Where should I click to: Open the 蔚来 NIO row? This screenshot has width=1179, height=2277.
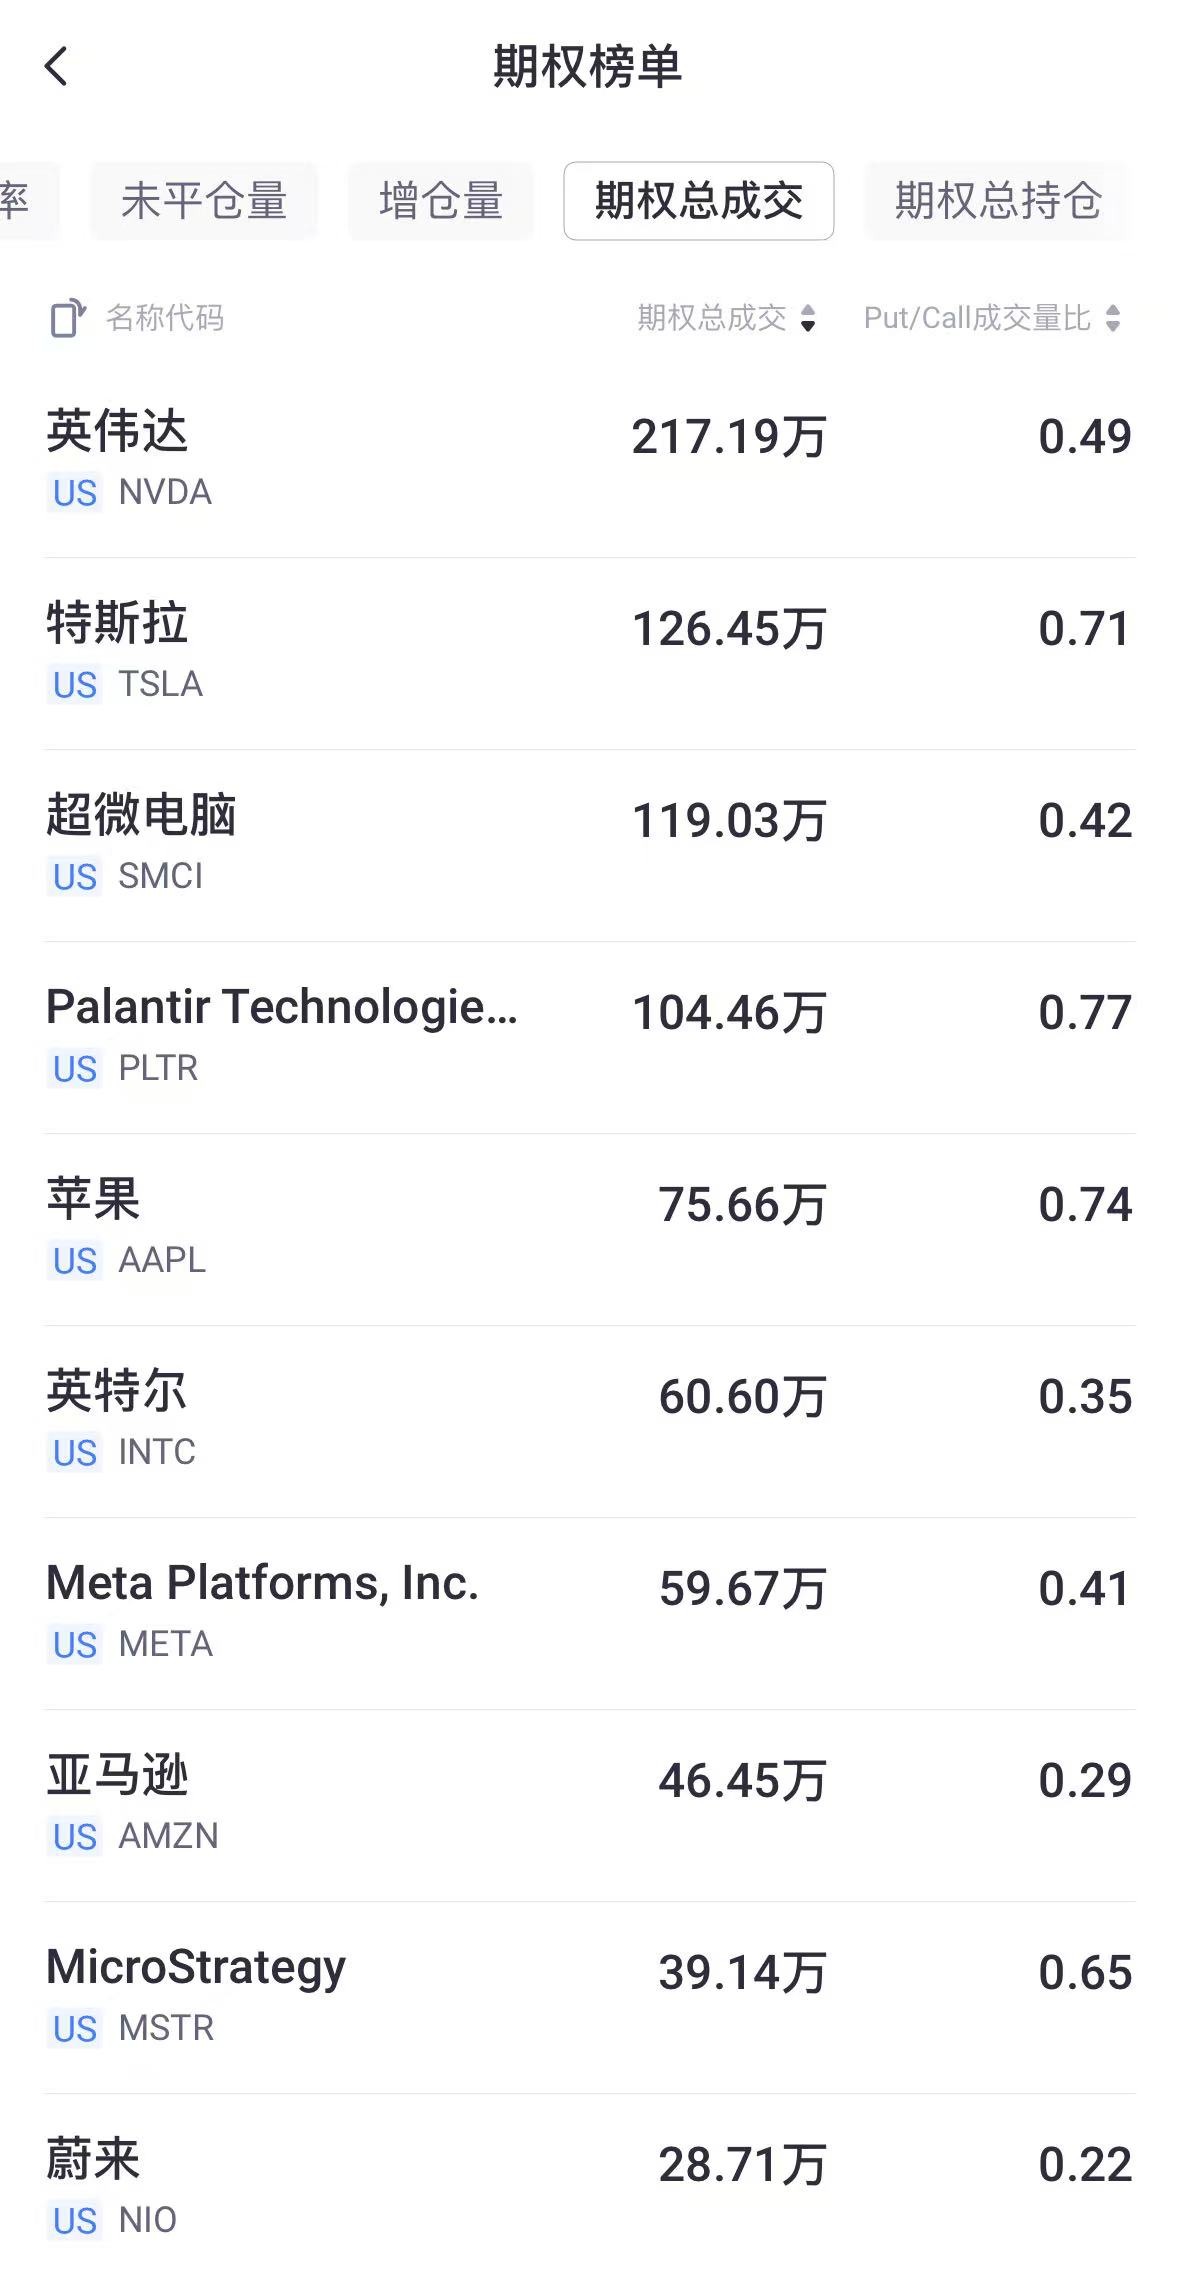pyautogui.click(x=589, y=2187)
